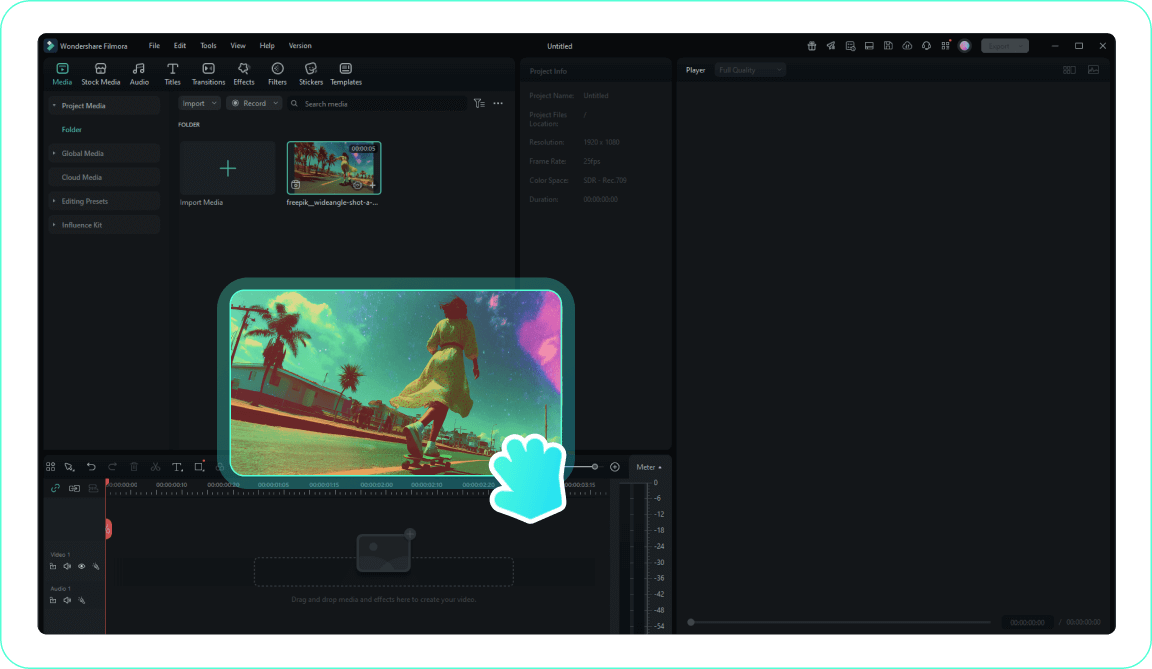Viewport: 1152px width, 669px height.
Task: Open the timeline layout grid icon
Action: 51,466
